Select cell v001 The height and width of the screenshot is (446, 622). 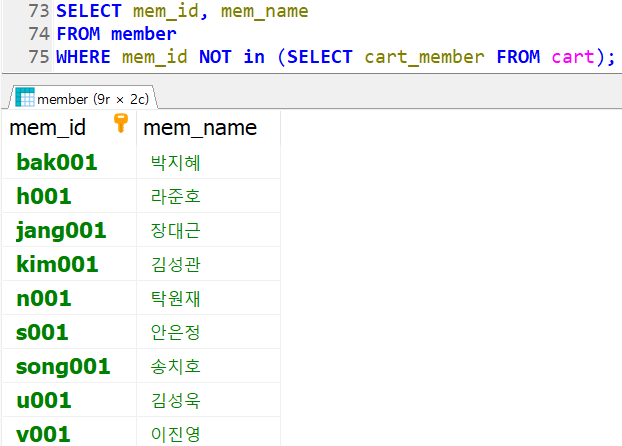click(69, 432)
